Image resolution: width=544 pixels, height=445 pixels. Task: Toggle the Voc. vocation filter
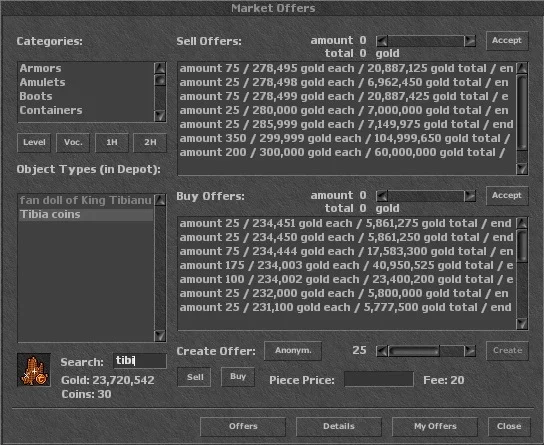73,143
